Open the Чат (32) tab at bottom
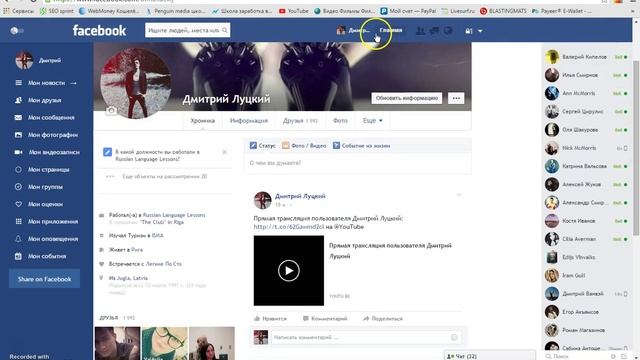The width and height of the screenshot is (640, 360). tap(489, 356)
